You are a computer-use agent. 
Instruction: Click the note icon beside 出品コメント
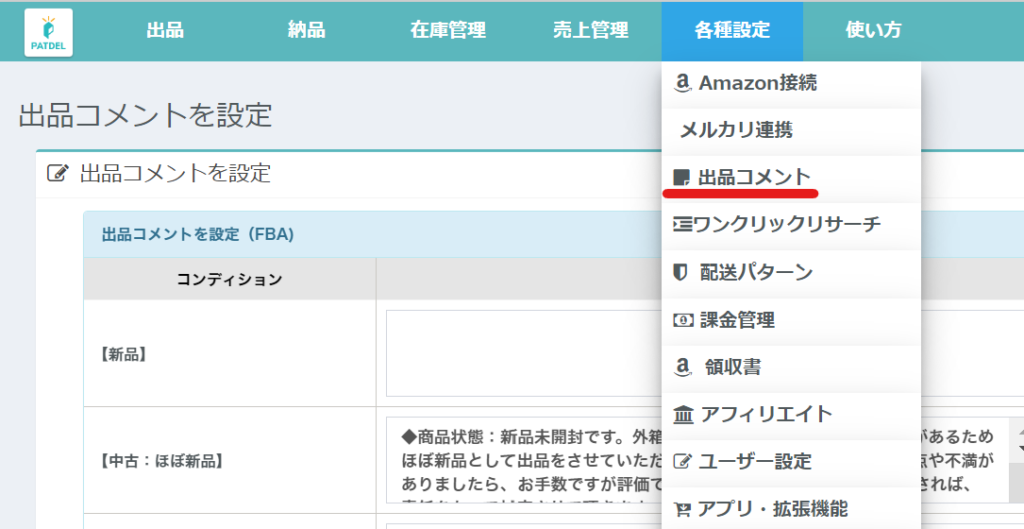(x=683, y=178)
